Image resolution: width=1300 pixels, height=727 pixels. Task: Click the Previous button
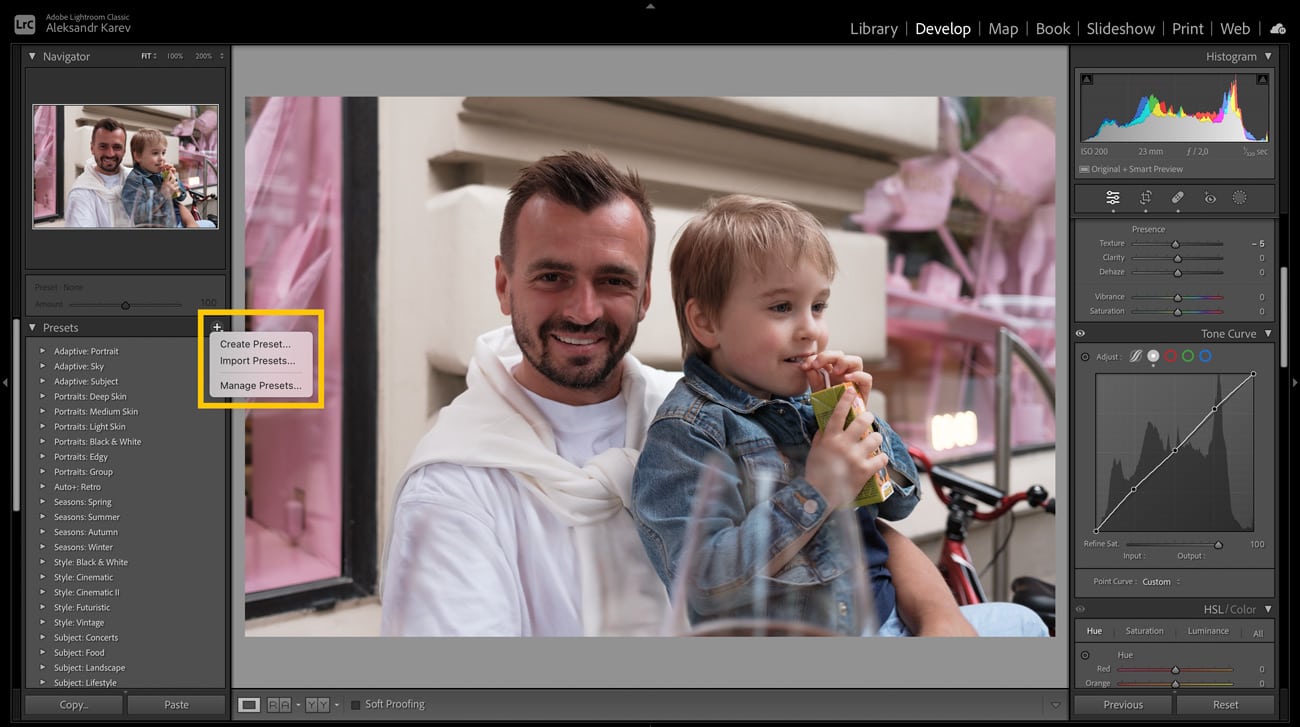pyautogui.click(x=1123, y=705)
